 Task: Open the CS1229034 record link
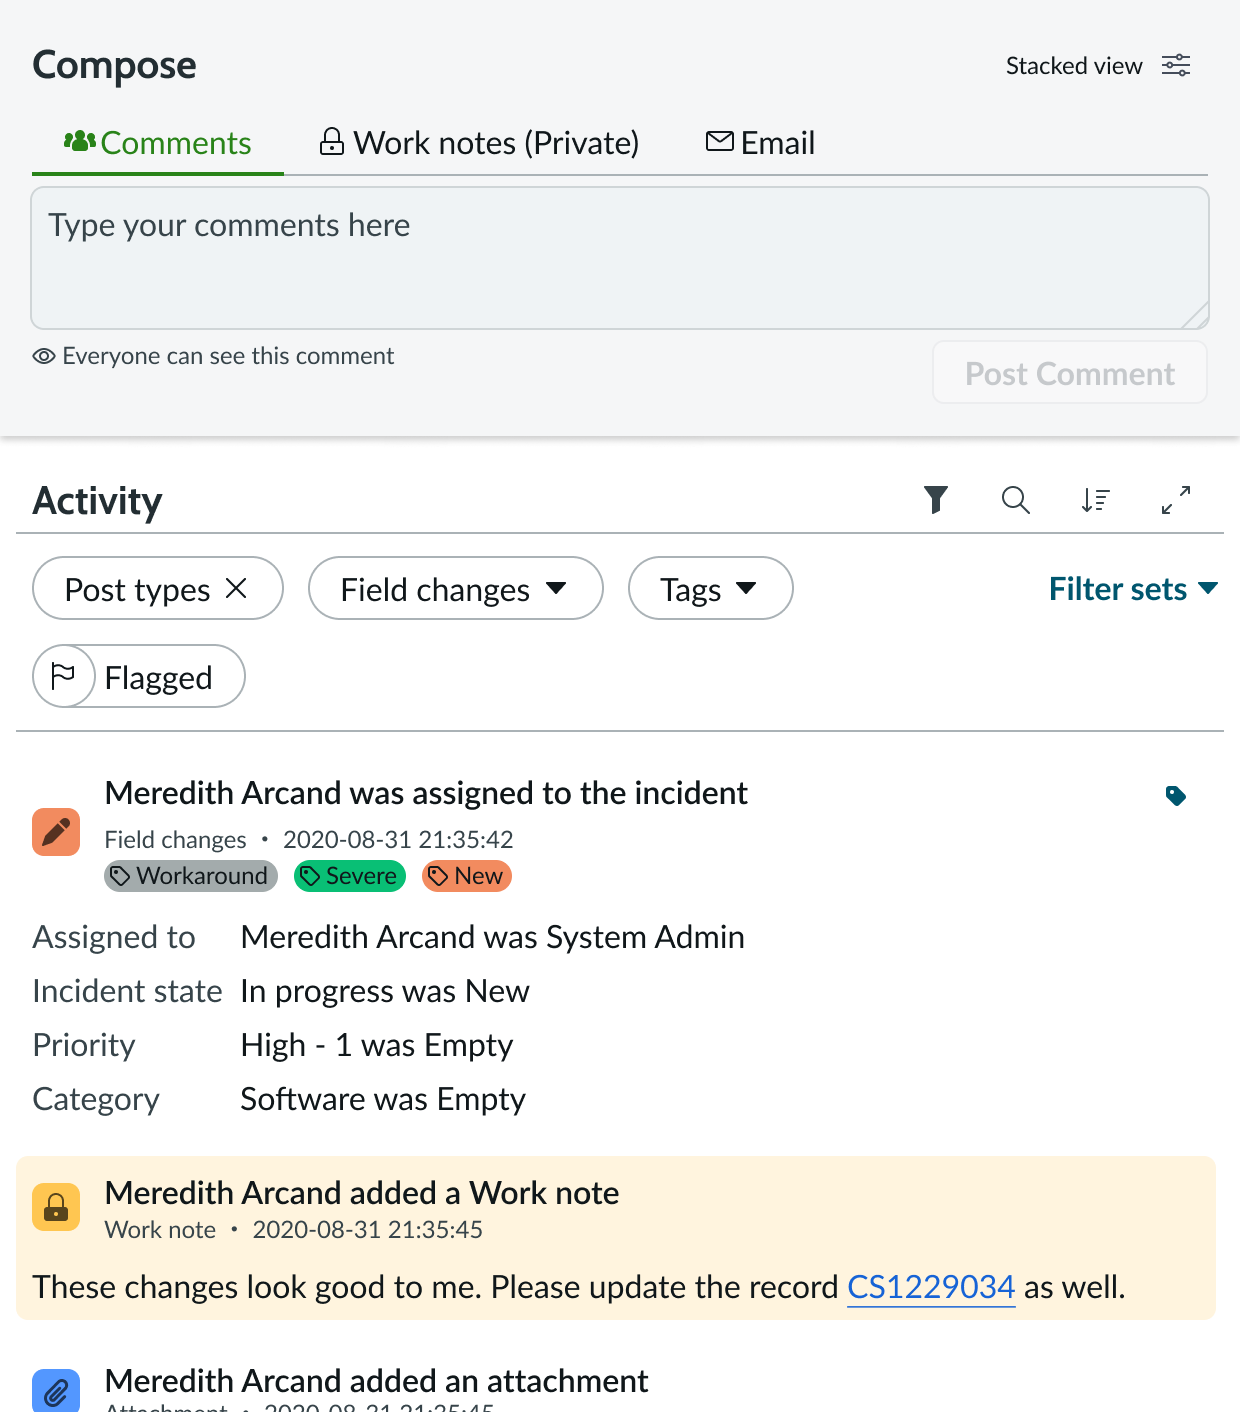tap(931, 1287)
